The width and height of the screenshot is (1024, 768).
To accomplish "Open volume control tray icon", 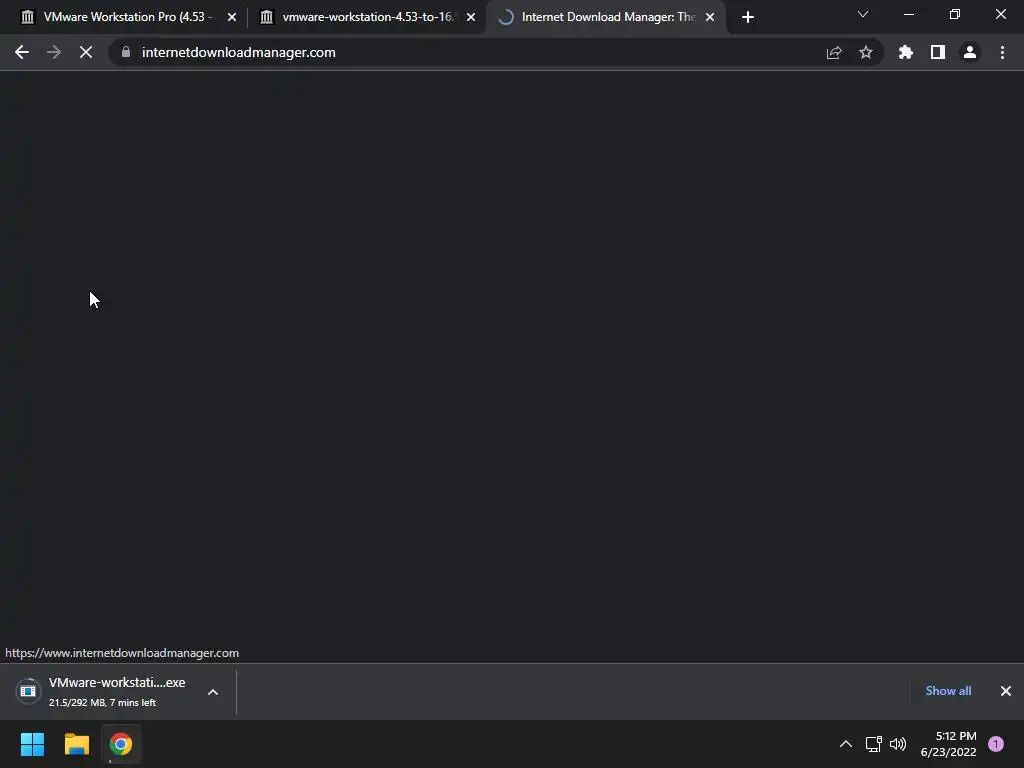I will pyautogui.click(x=898, y=744).
